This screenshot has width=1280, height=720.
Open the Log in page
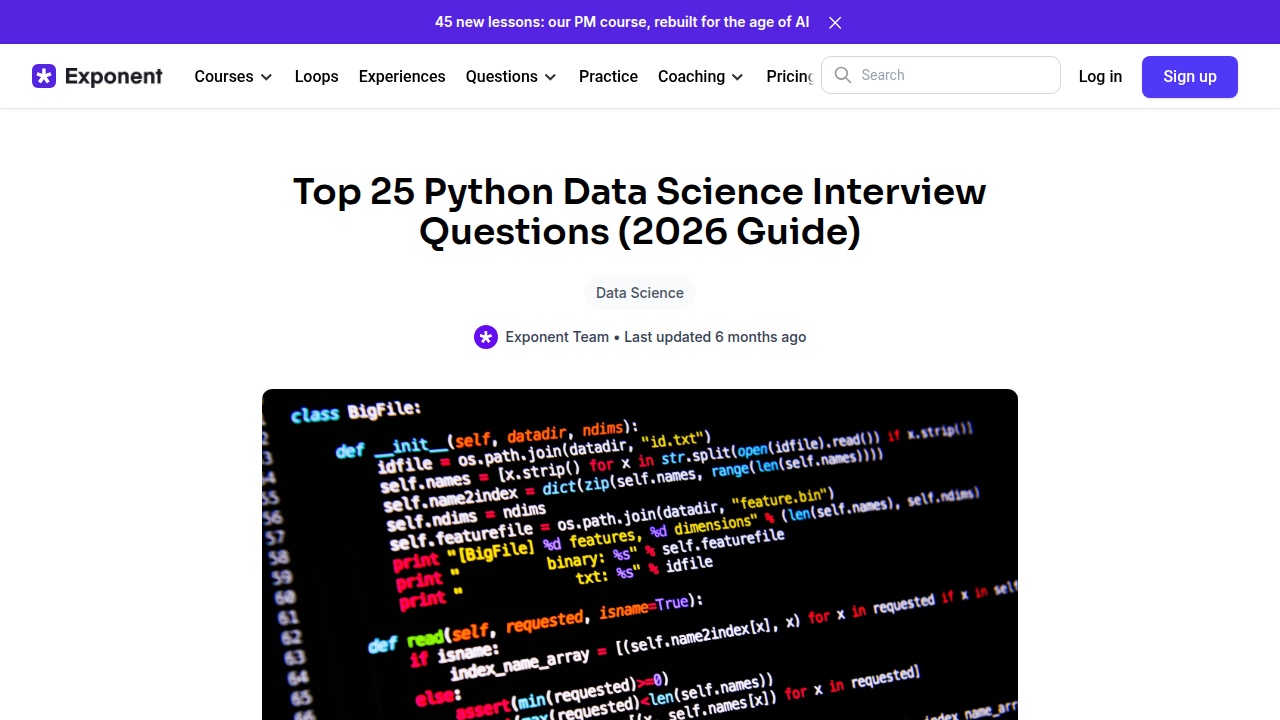[x=1100, y=77]
